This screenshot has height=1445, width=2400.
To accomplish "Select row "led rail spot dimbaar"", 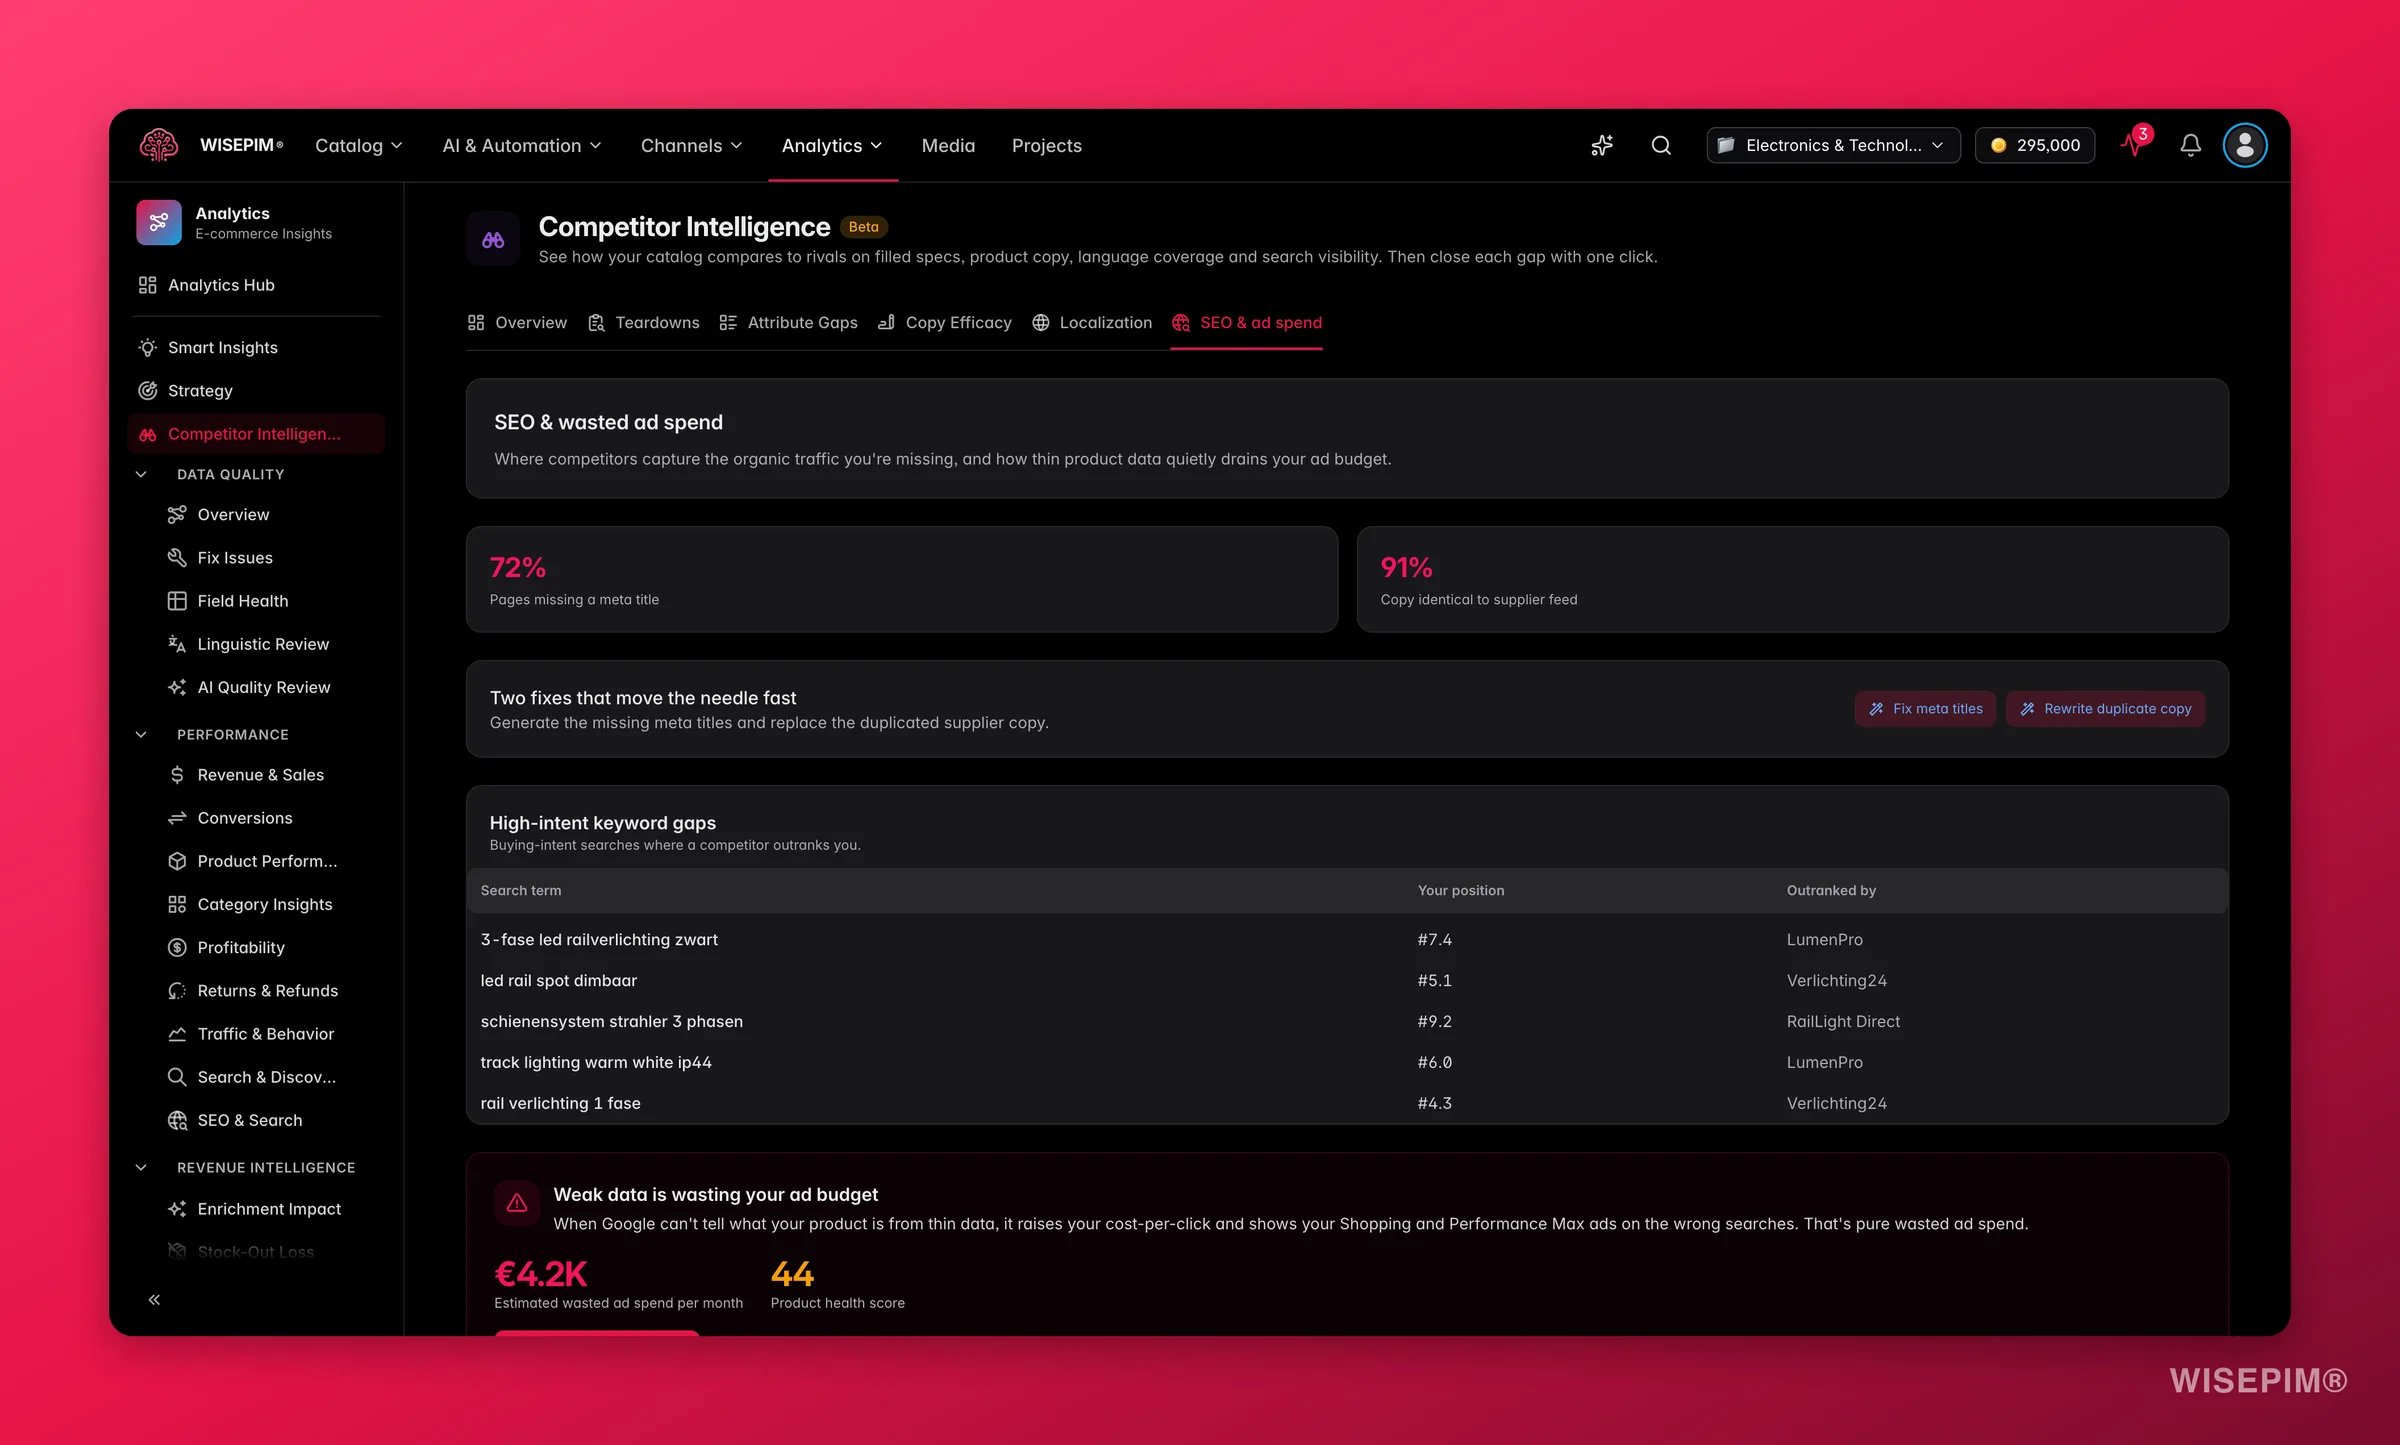I will (x=1347, y=980).
